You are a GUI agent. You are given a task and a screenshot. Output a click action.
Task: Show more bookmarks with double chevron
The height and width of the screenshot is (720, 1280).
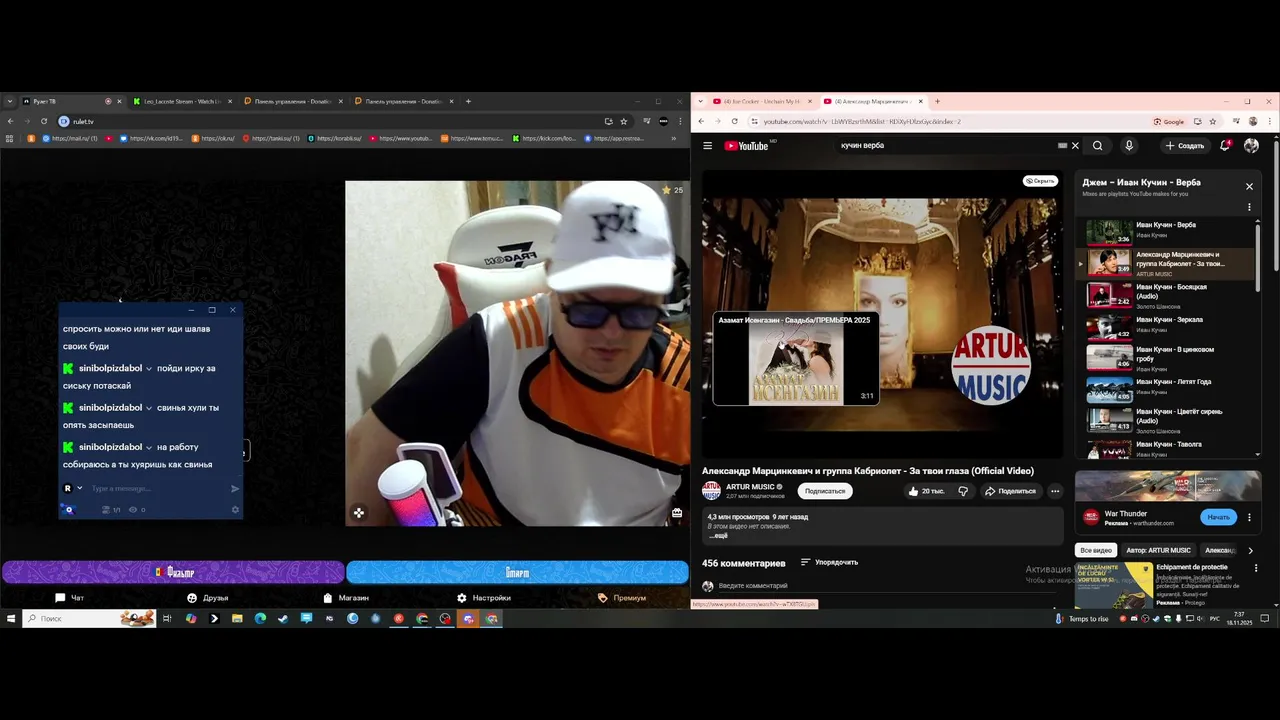[x=673, y=138]
